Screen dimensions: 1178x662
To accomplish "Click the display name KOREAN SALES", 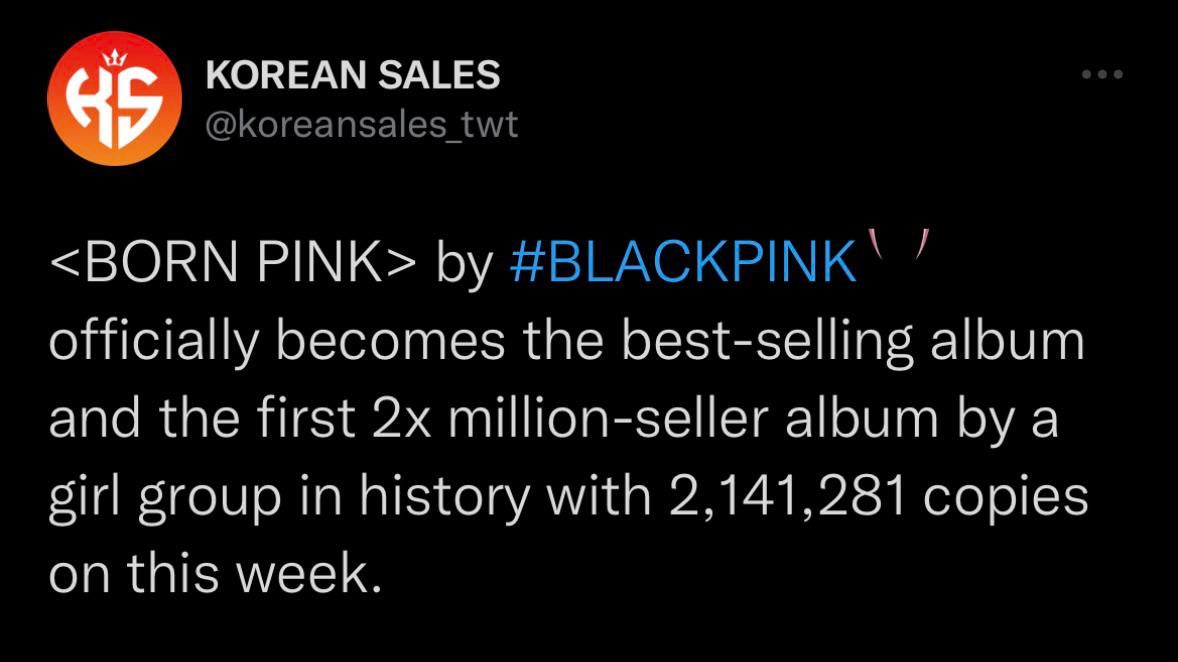I will click(x=352, y=74).
